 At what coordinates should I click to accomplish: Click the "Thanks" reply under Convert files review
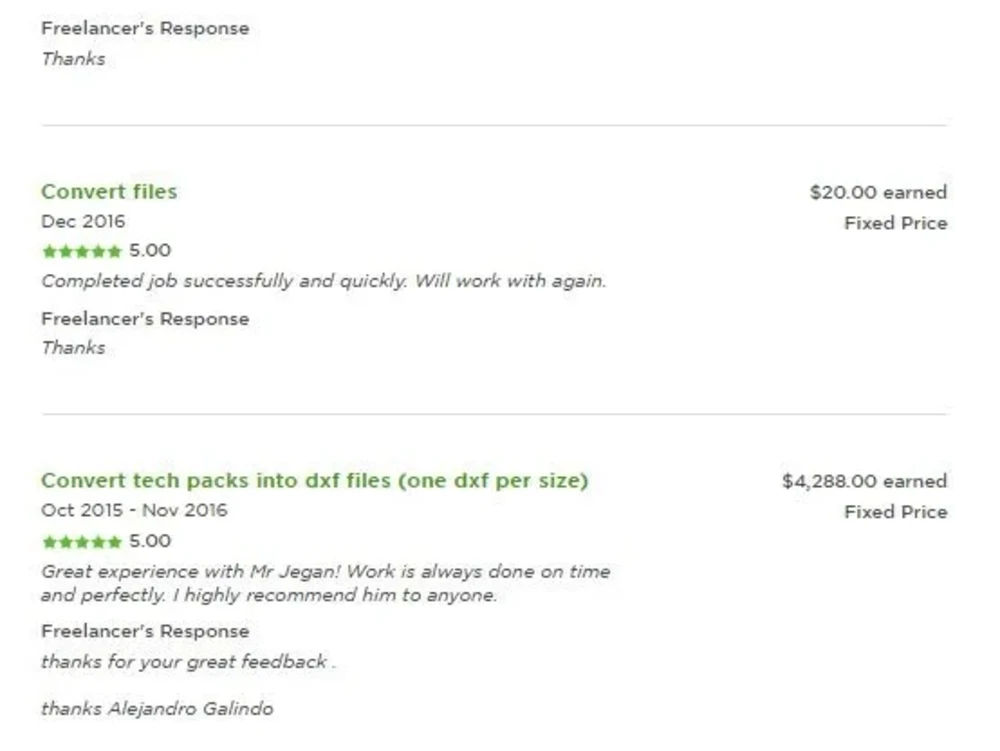click(73, 348)
